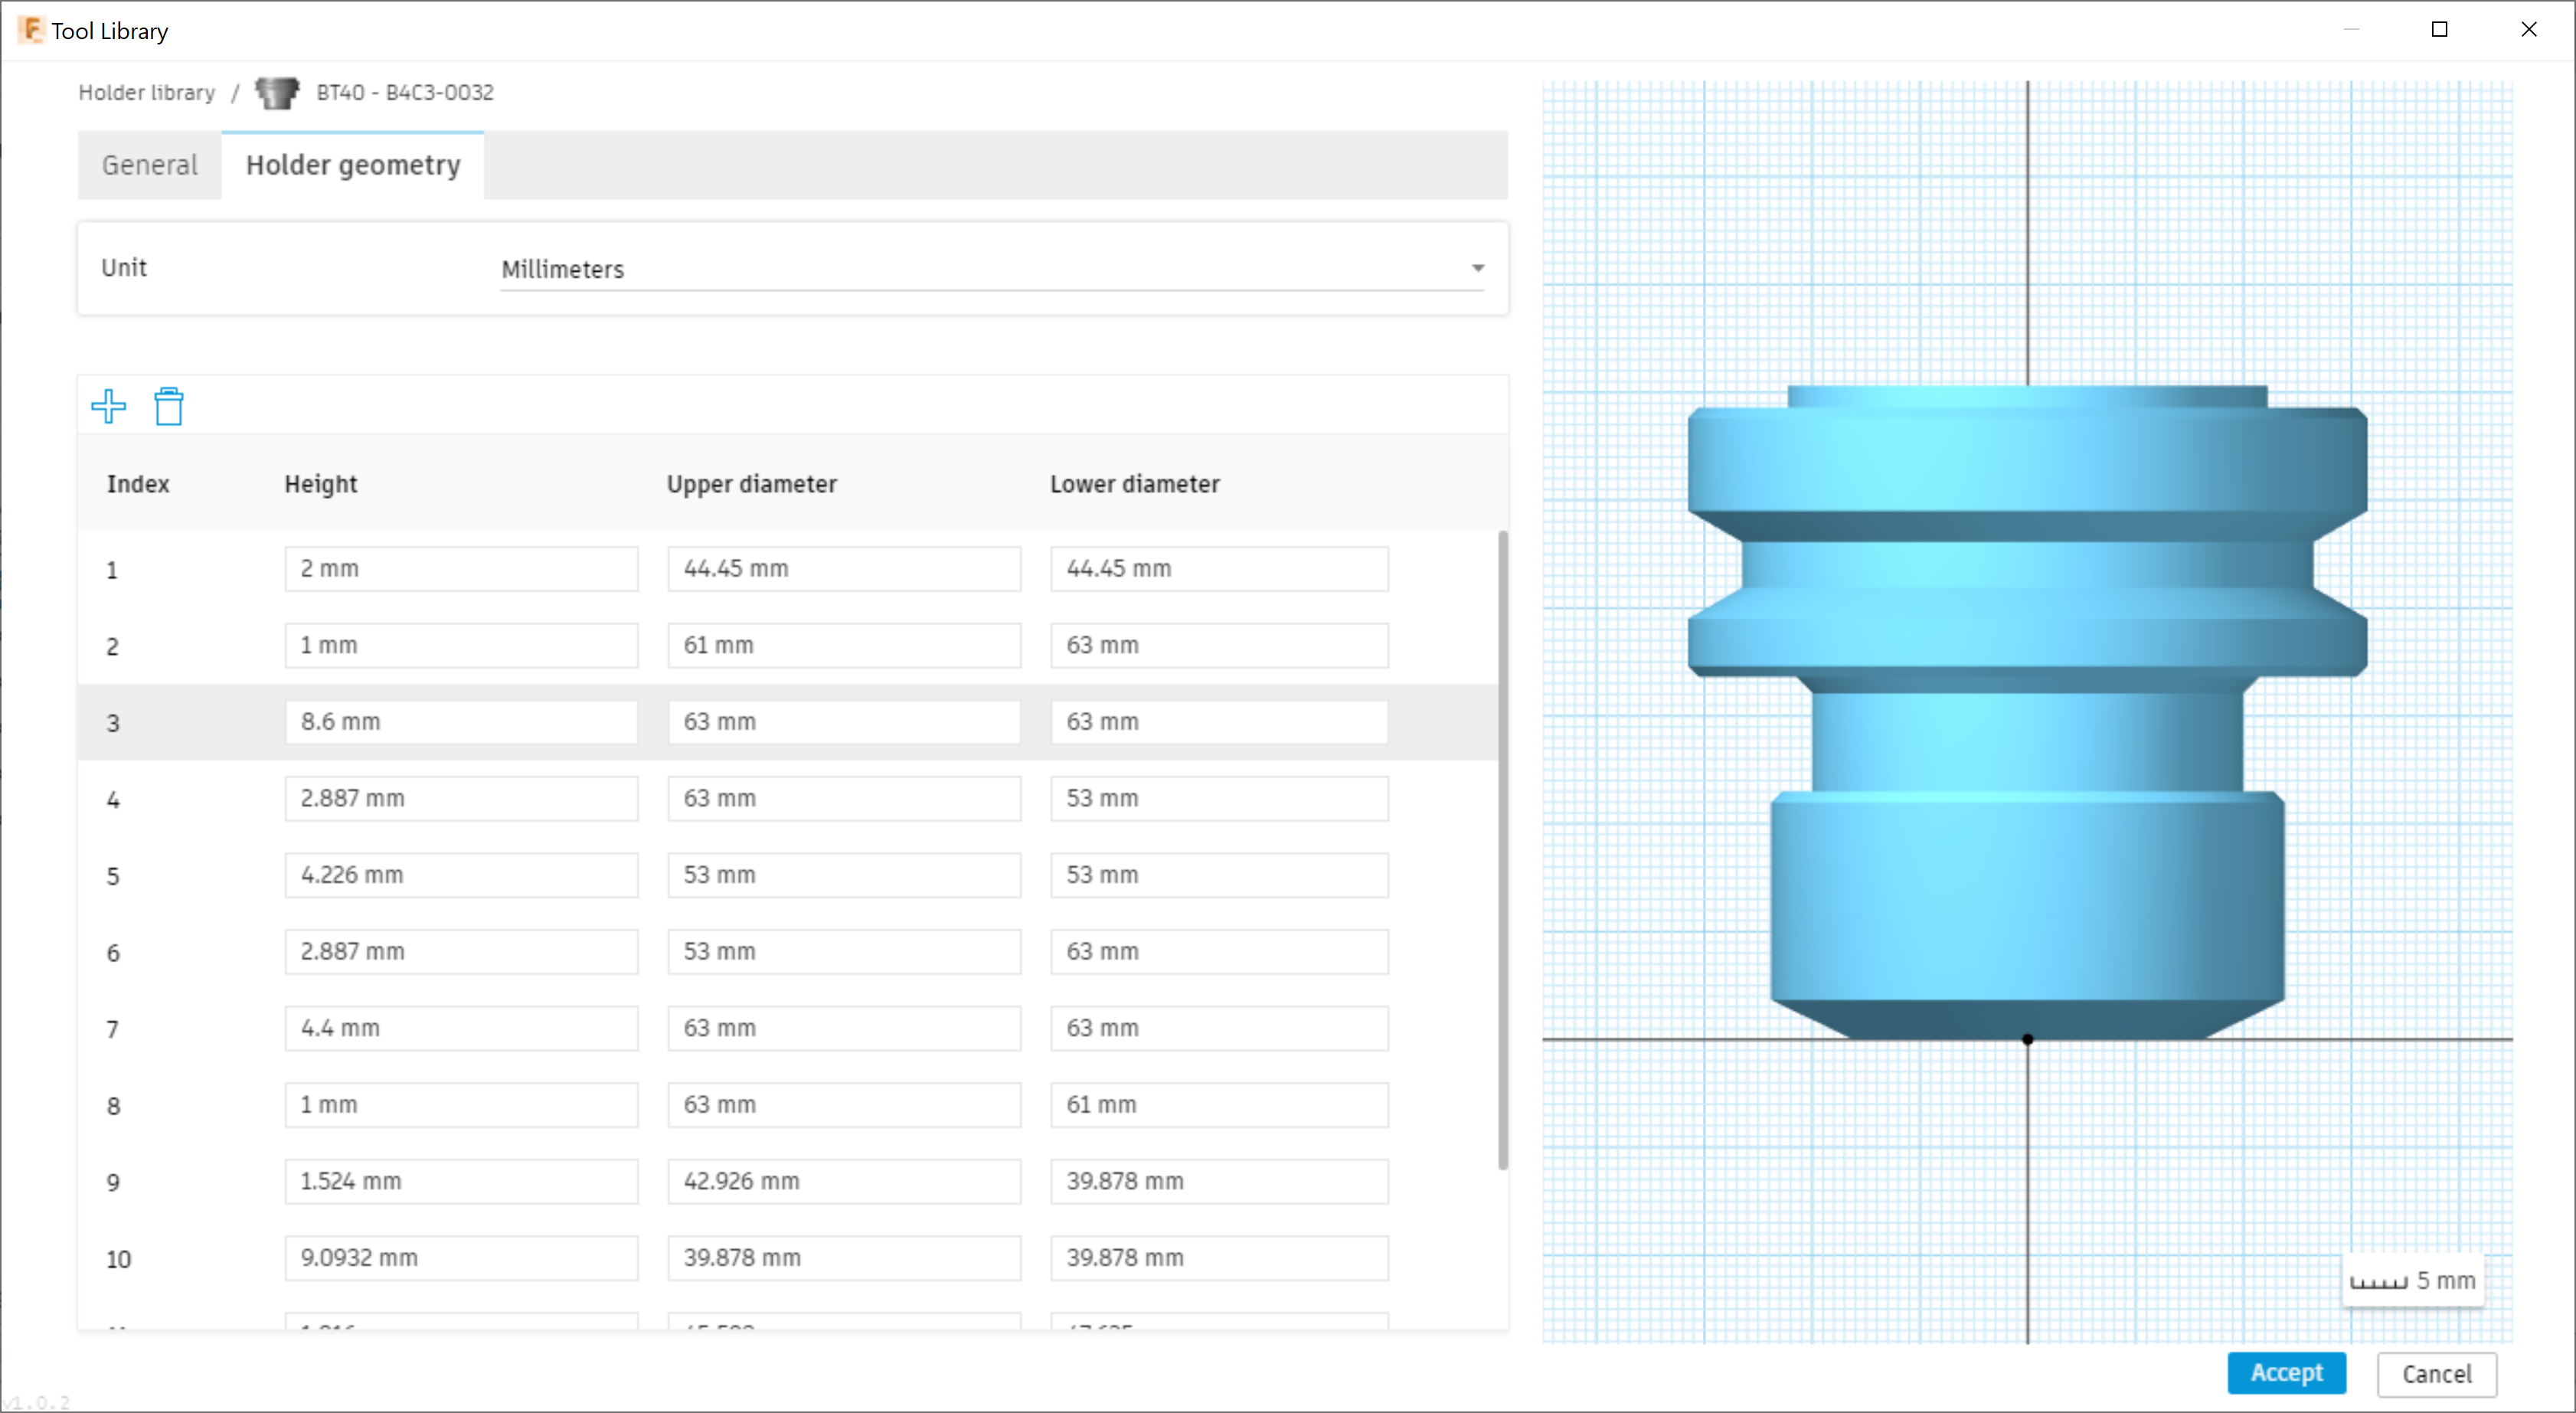Edit the 39.878 mm lower diameter in row 10
The image size is (2576, 1413).
(1218, 1258)
